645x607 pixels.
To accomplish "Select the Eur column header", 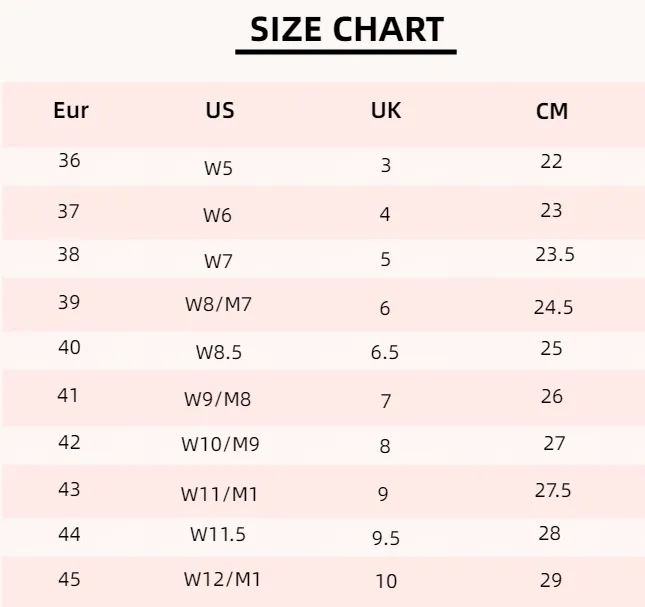I will coord(71,110).
